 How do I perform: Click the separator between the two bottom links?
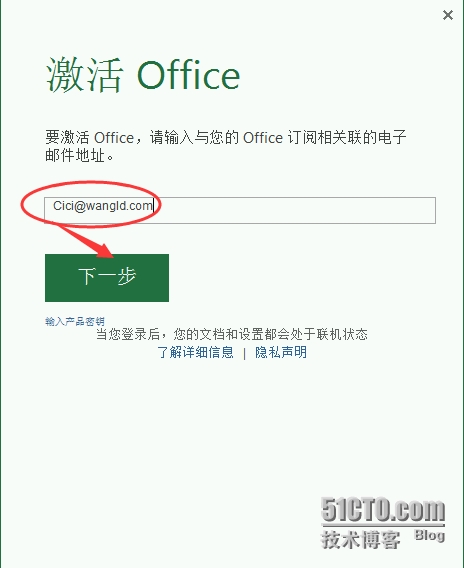click(x=244, y=353)
